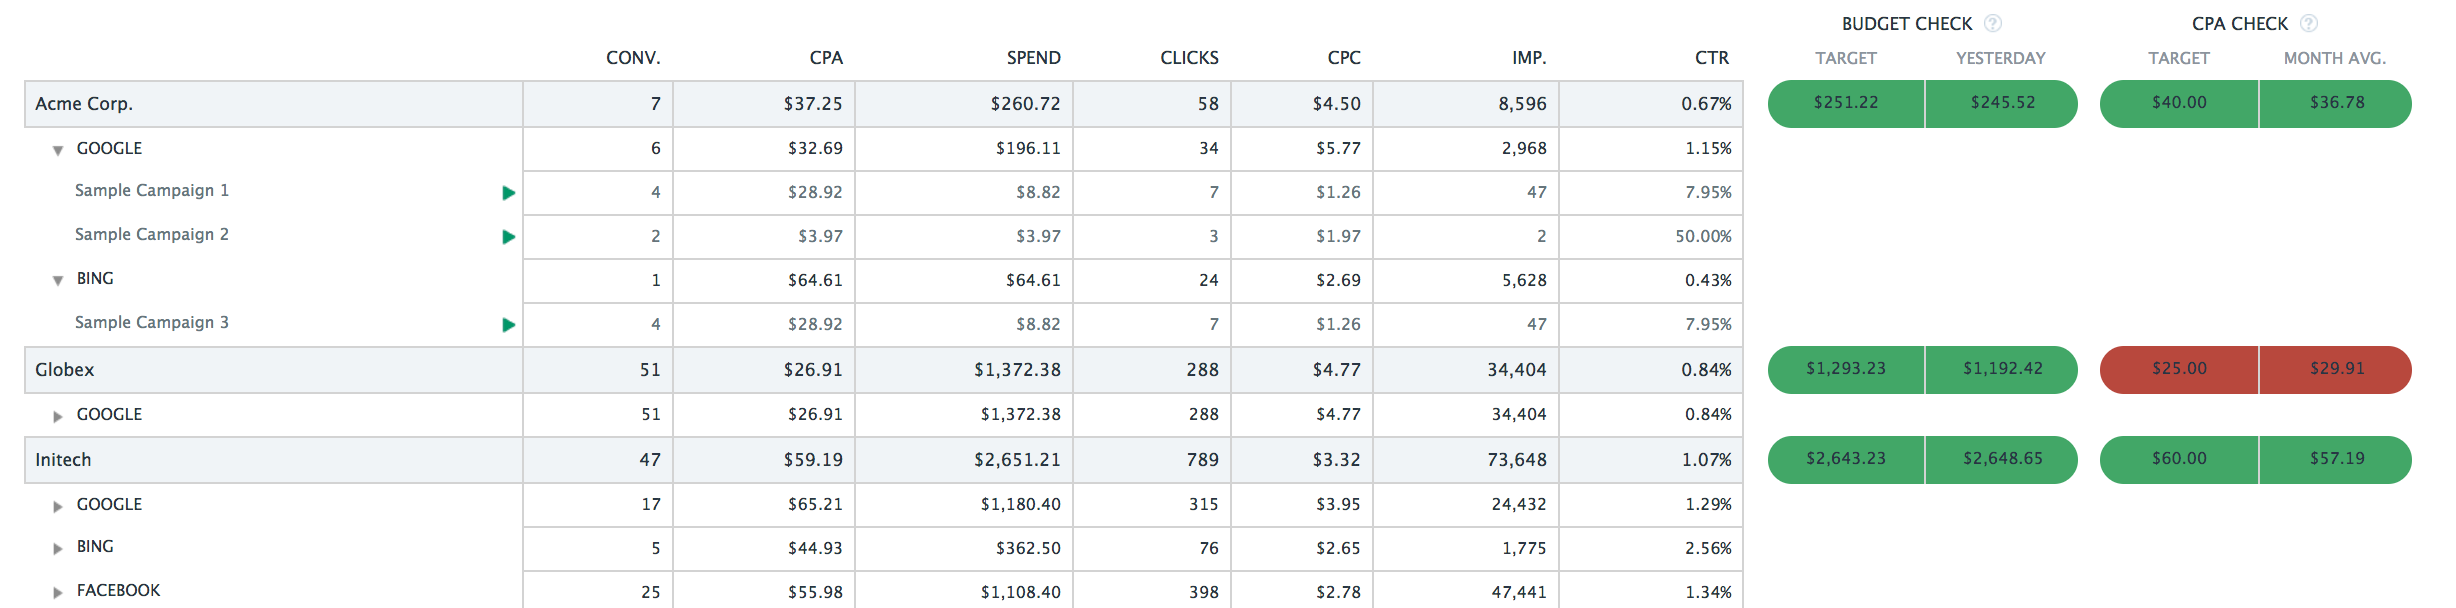Sort by the CTR column header
Image resolution: width=2456 pixels, height=608 pixels.
click(1711, 58)
